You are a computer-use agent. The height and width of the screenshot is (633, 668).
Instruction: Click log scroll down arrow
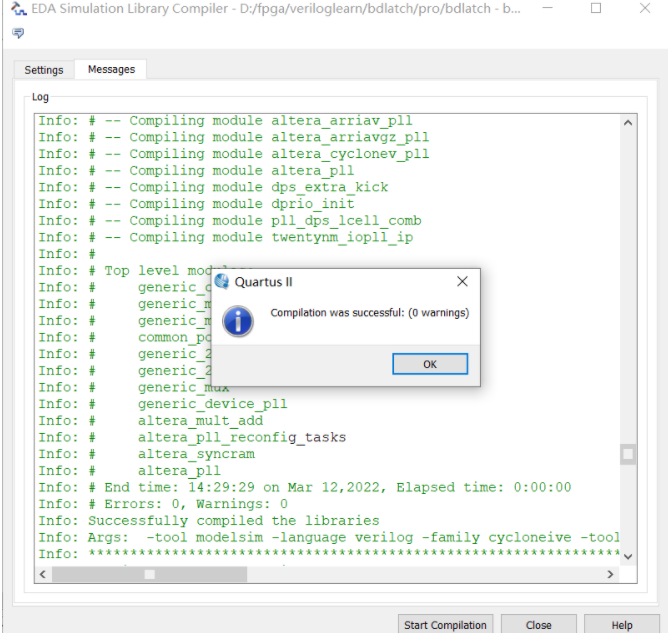[x=628, y=556]
